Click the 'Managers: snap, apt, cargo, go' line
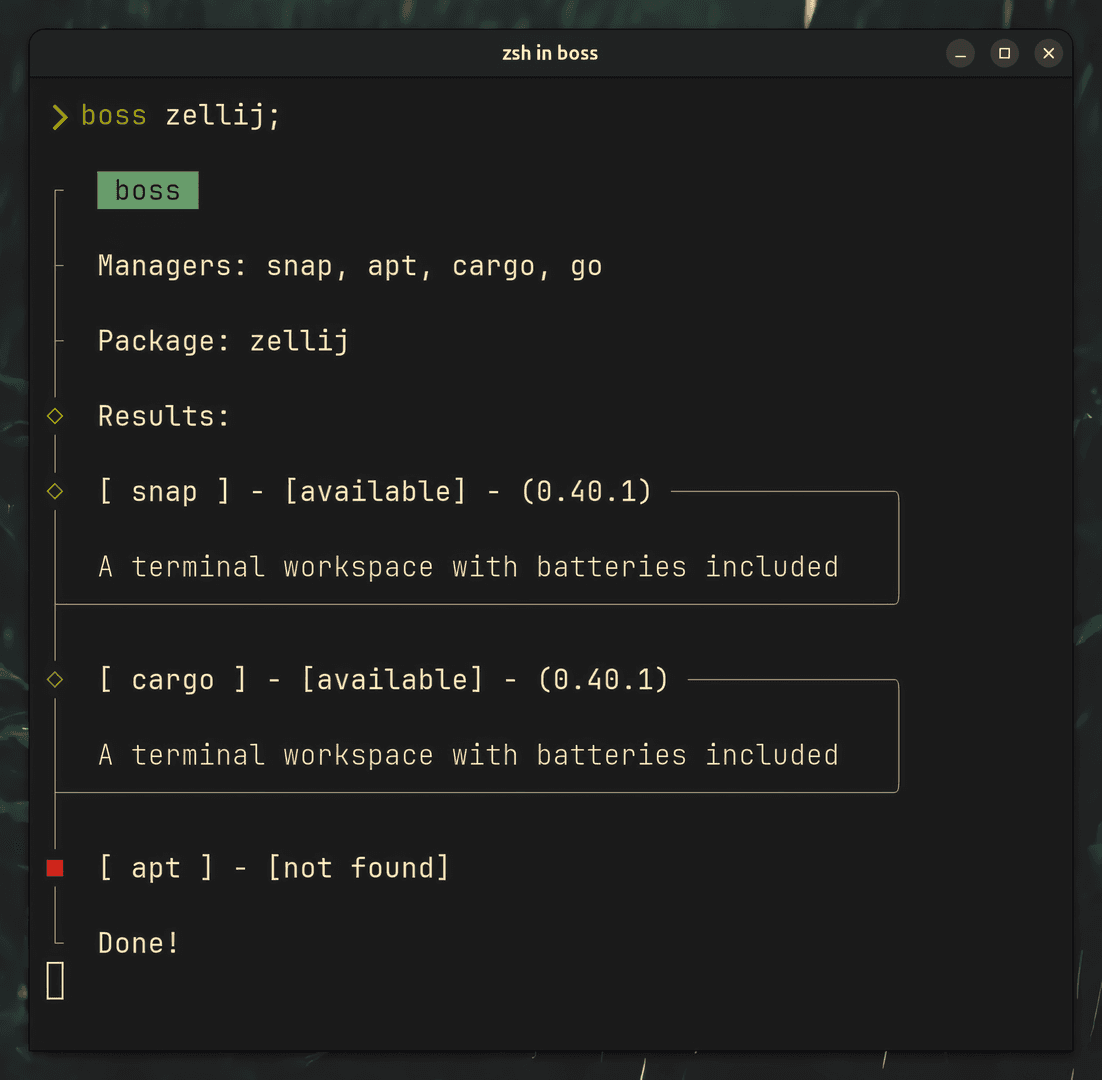 coord(350,266)
